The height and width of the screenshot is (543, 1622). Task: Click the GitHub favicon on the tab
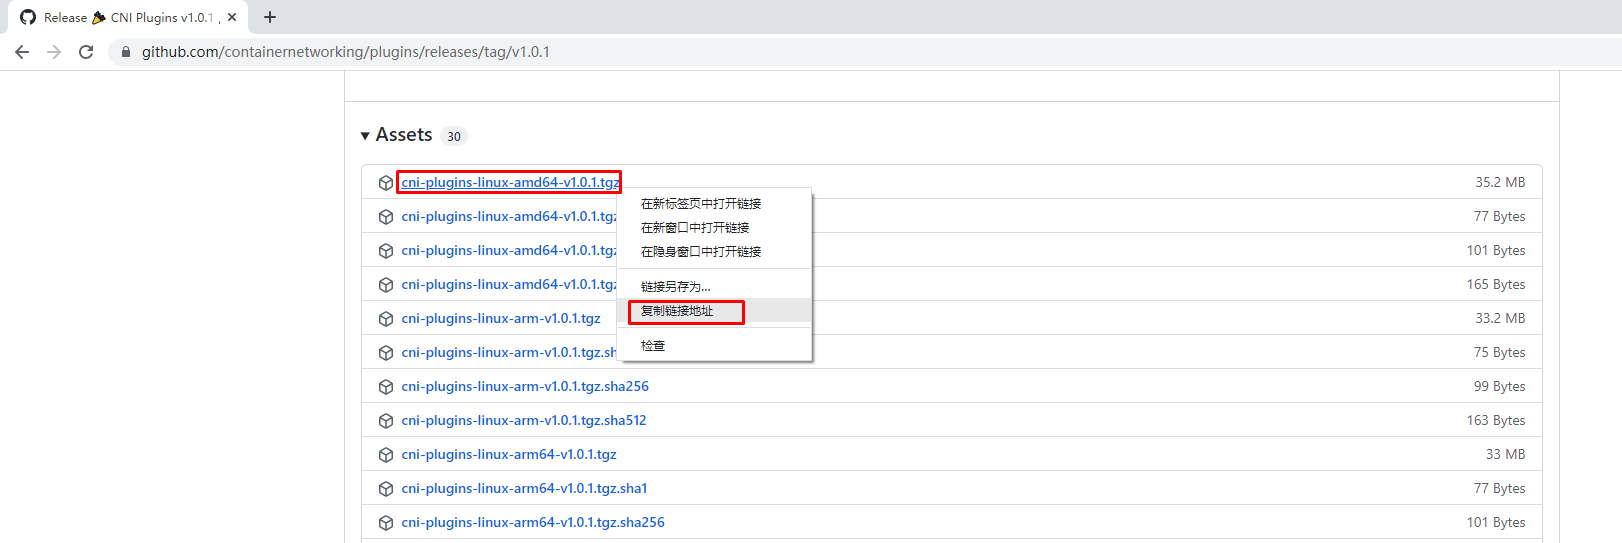(x=28, y=17)
